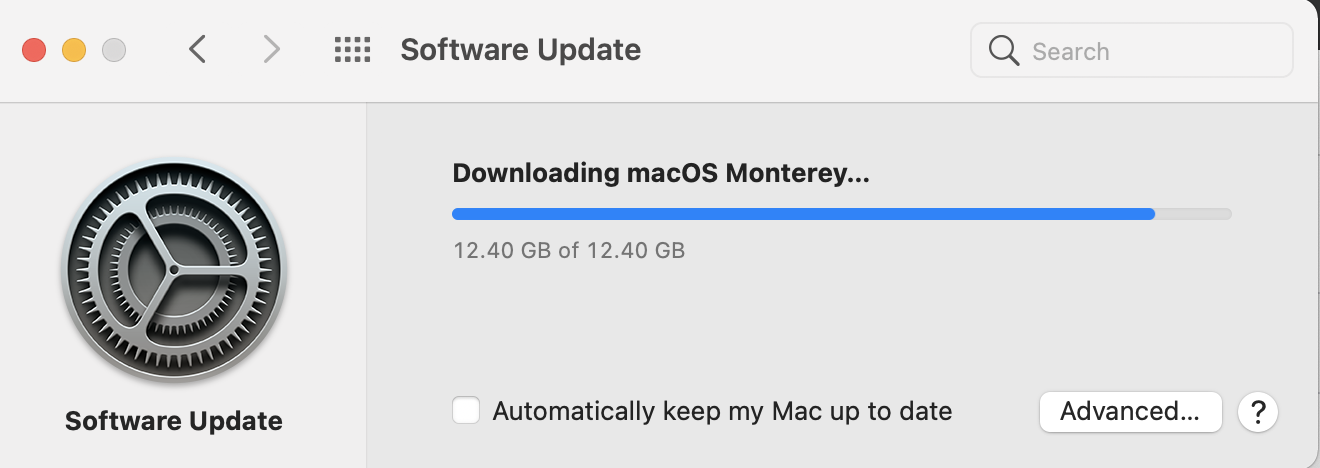Go back using the left chevron
This screenshot has width=1320, height=468.
[x=197, y=49]
